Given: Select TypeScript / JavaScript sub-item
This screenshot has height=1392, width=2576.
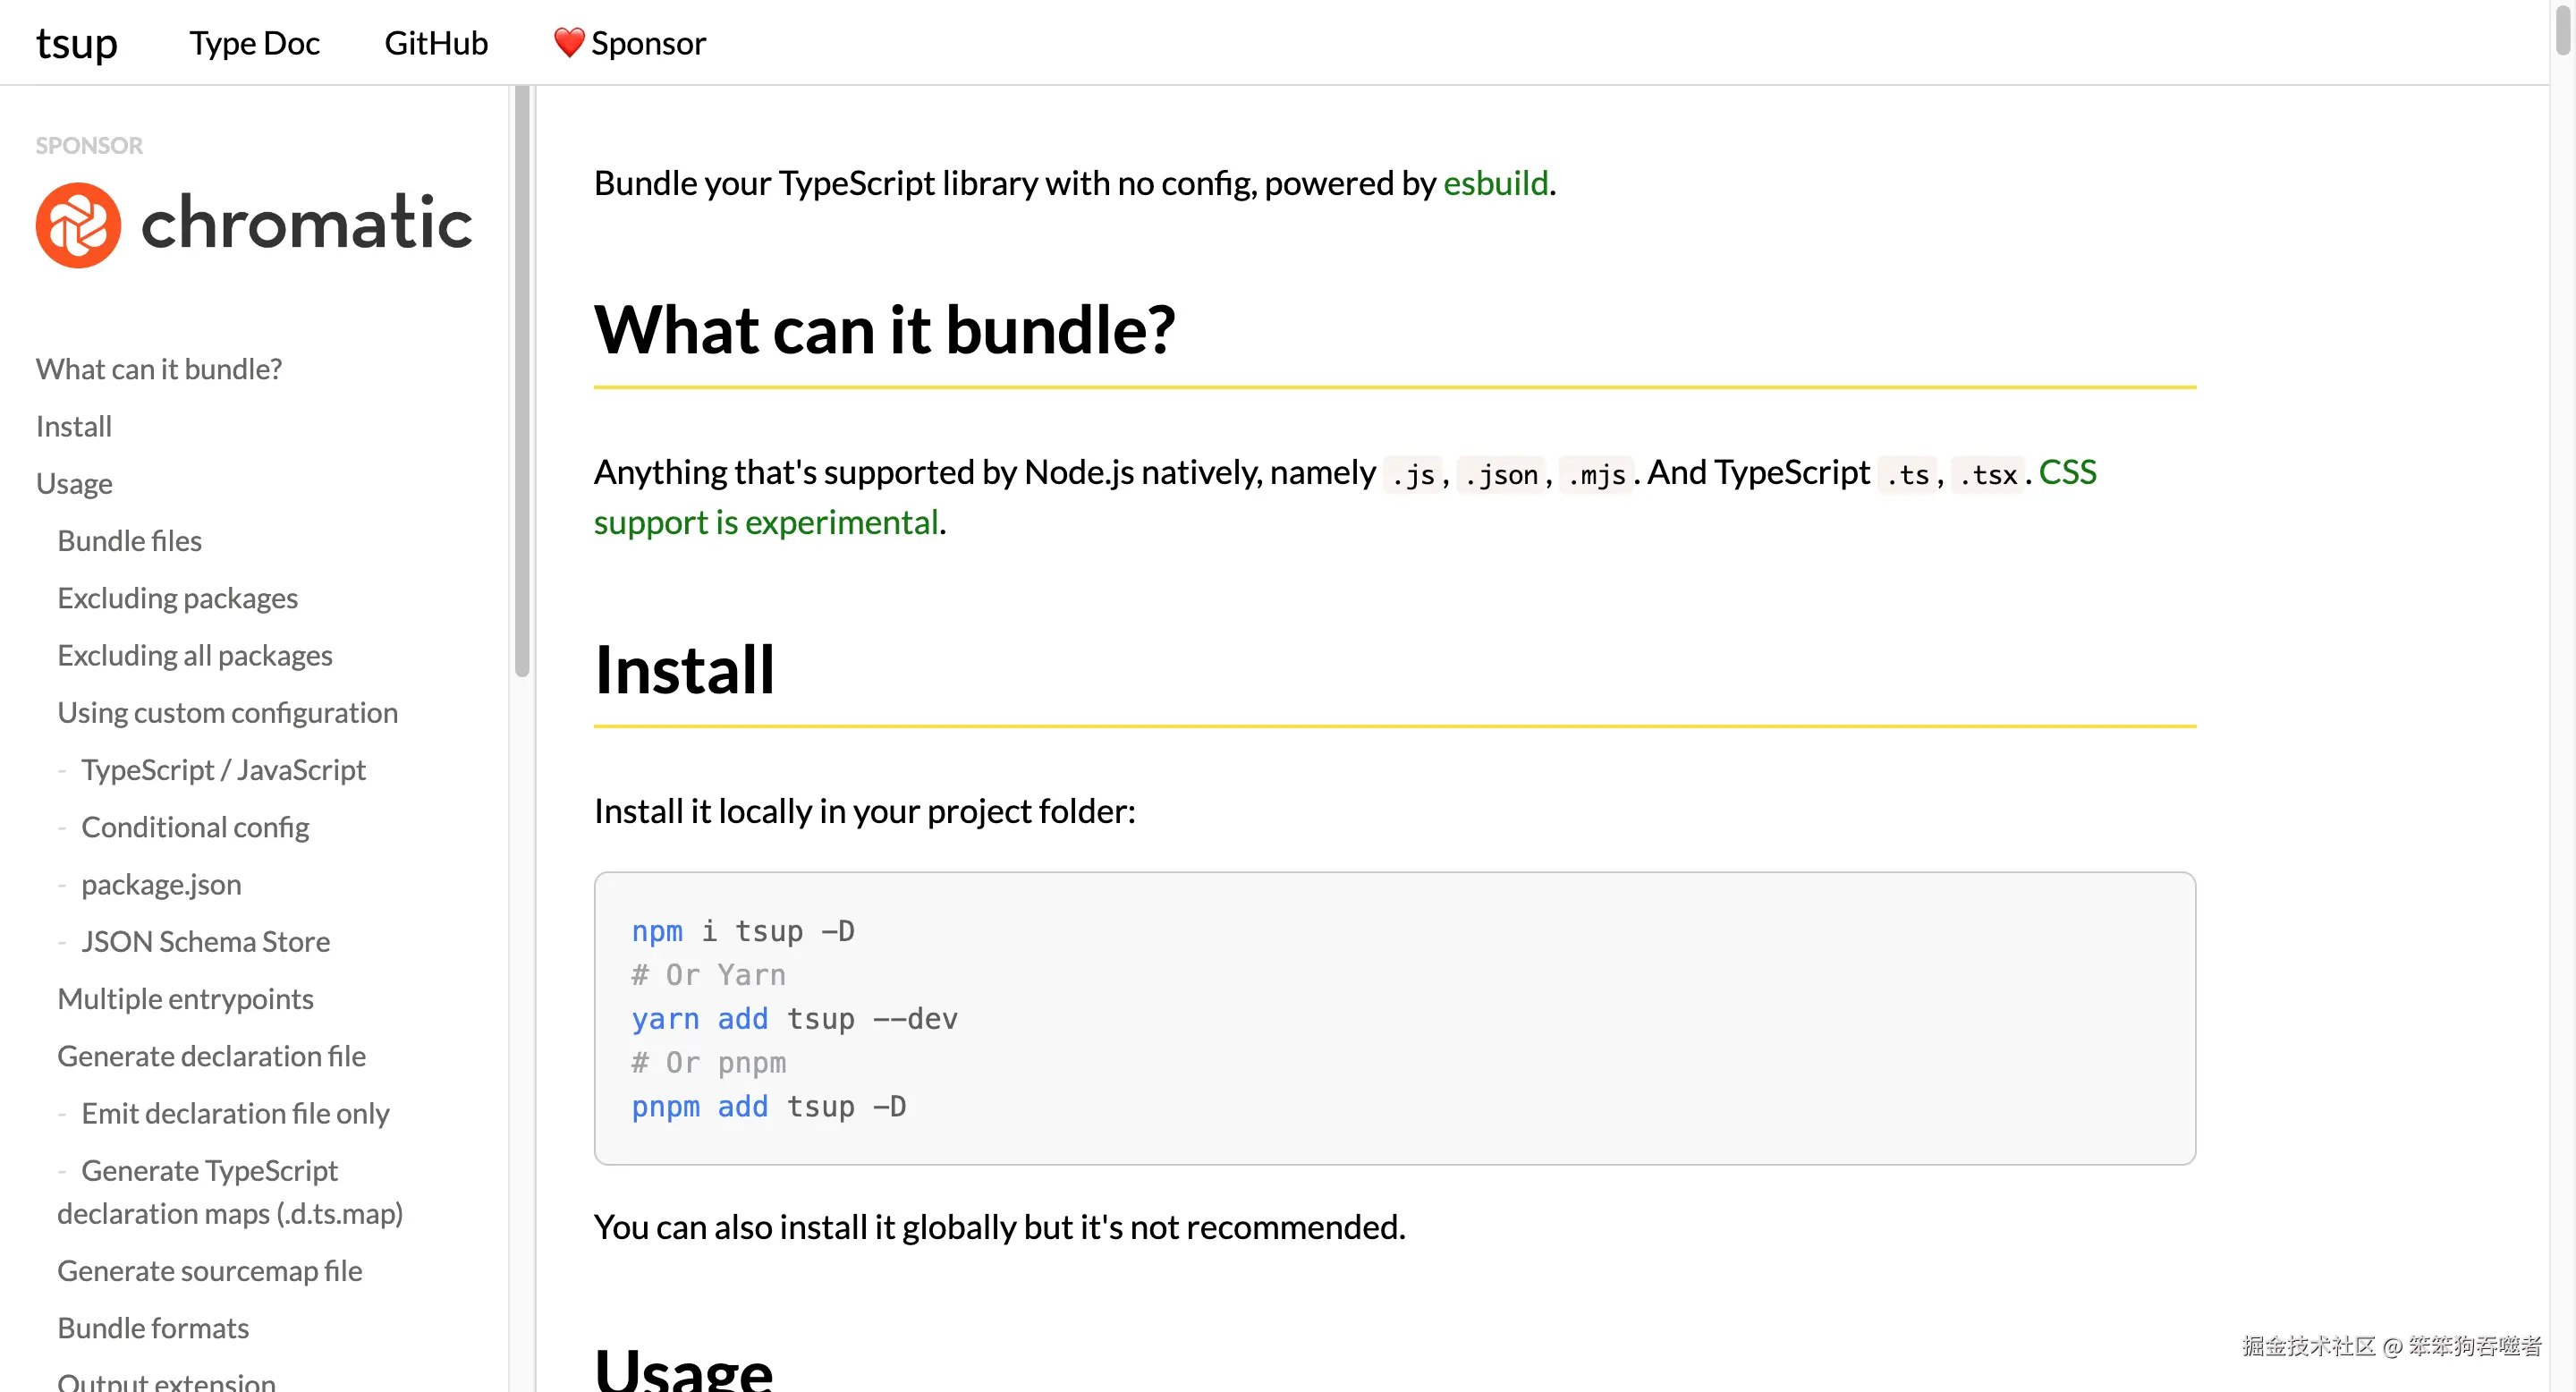Looking at the screenshot, I should [x=223, y=769].
